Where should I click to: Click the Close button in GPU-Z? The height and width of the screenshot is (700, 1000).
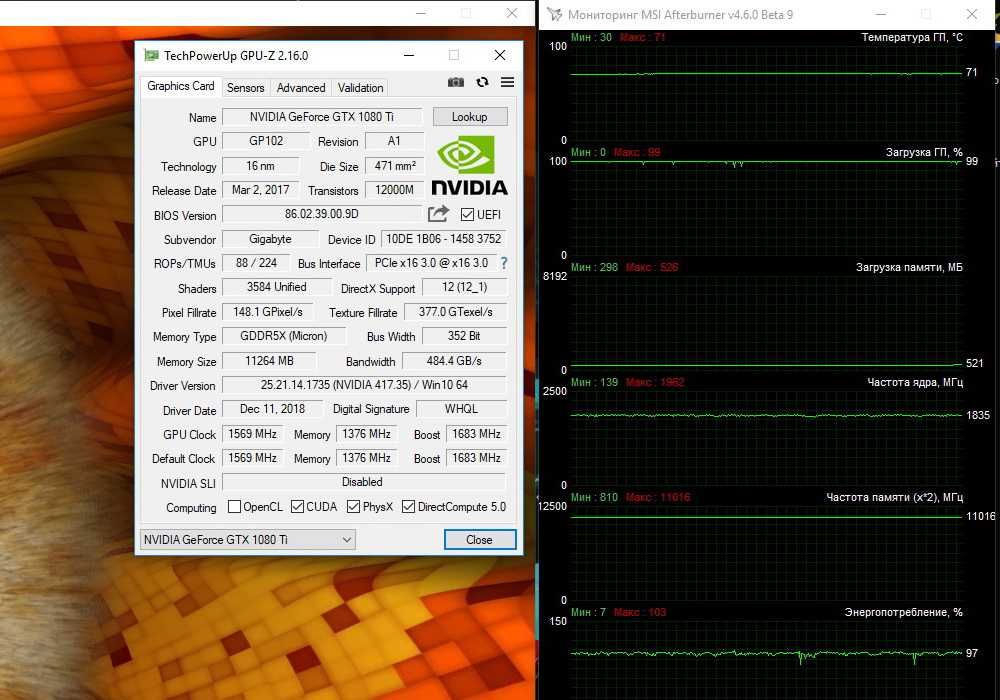point(480,539)
